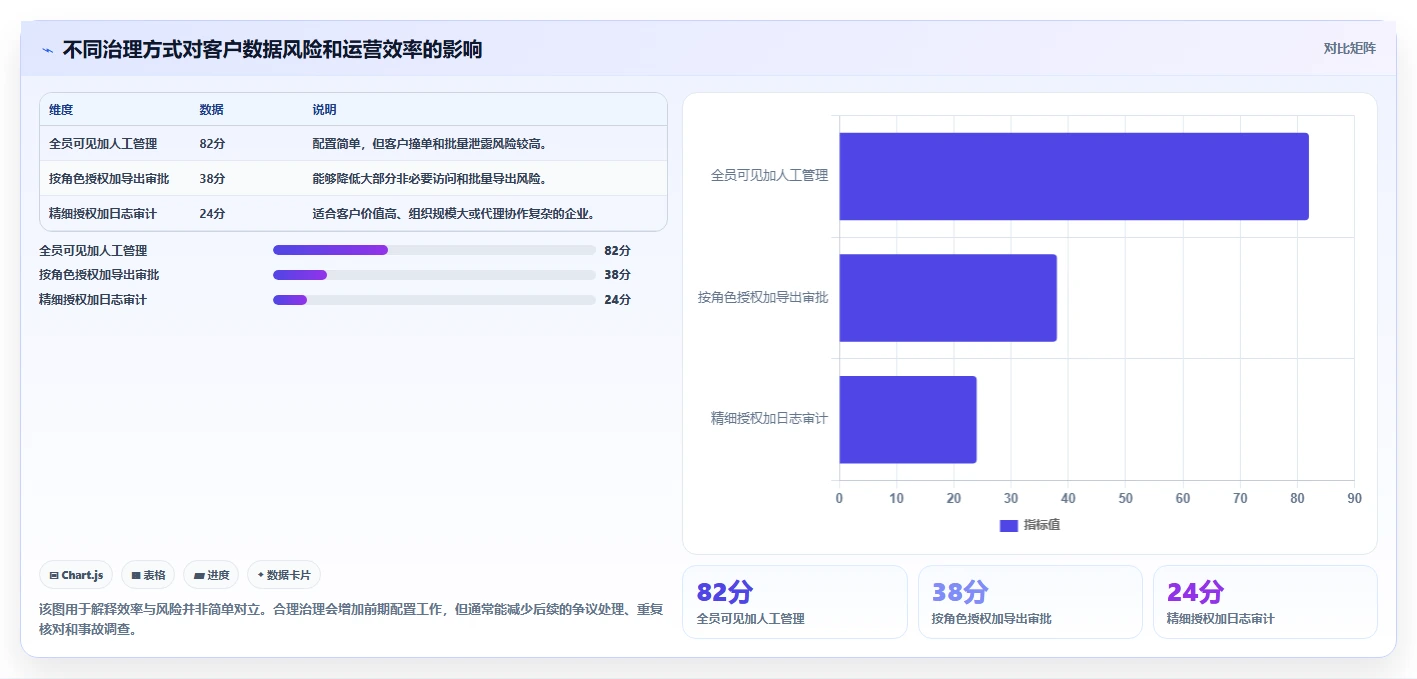
Task: Click the 数据 column header
Action: pos(212,110)
